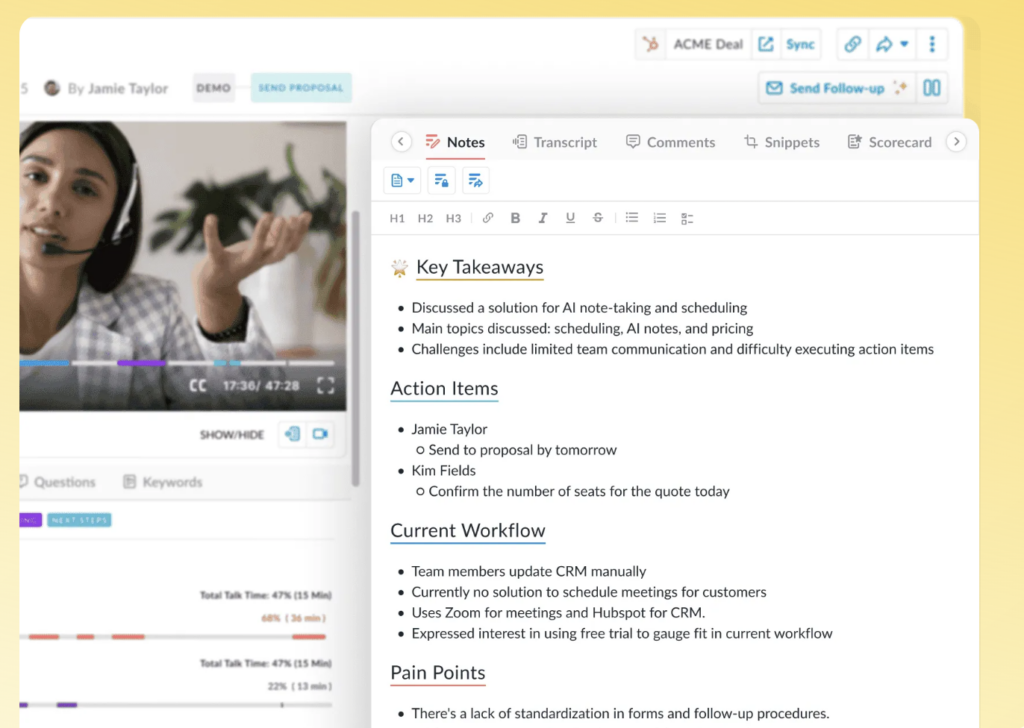Screen dimensions: 1024x728
Task: Open the note template dropdown
Action: [402, 180]
